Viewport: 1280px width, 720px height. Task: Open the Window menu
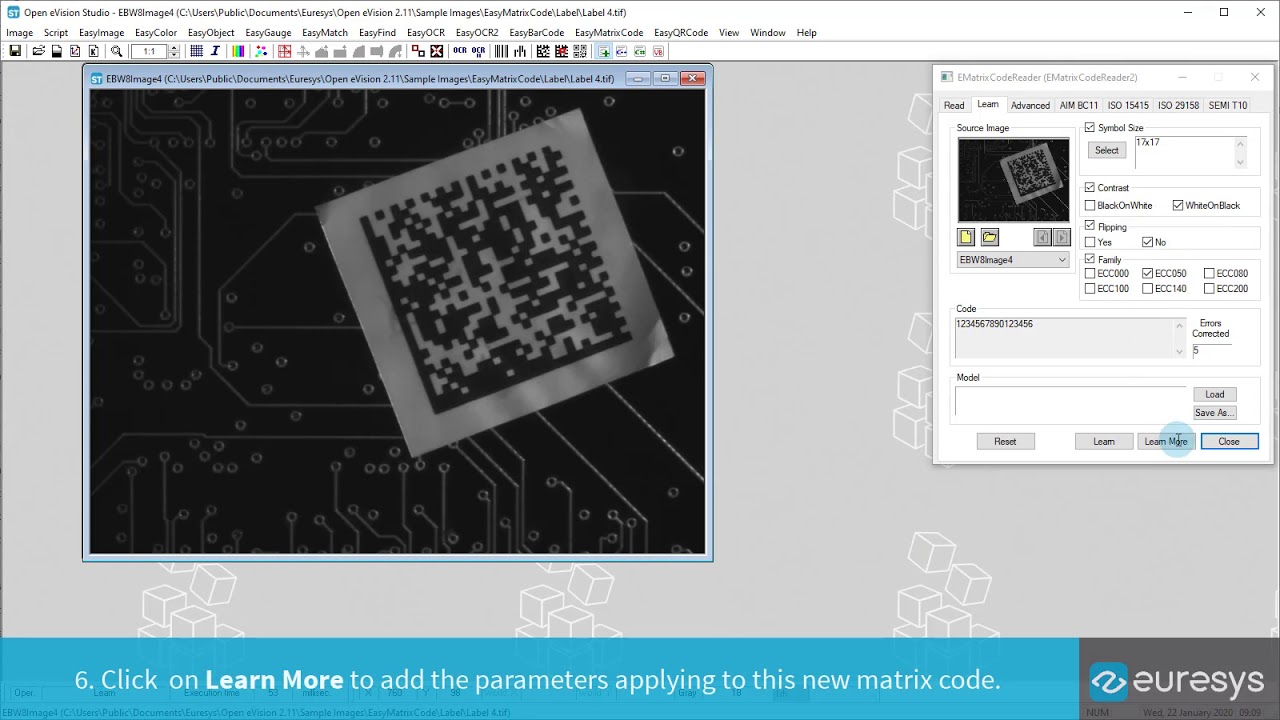click(768, 33)
